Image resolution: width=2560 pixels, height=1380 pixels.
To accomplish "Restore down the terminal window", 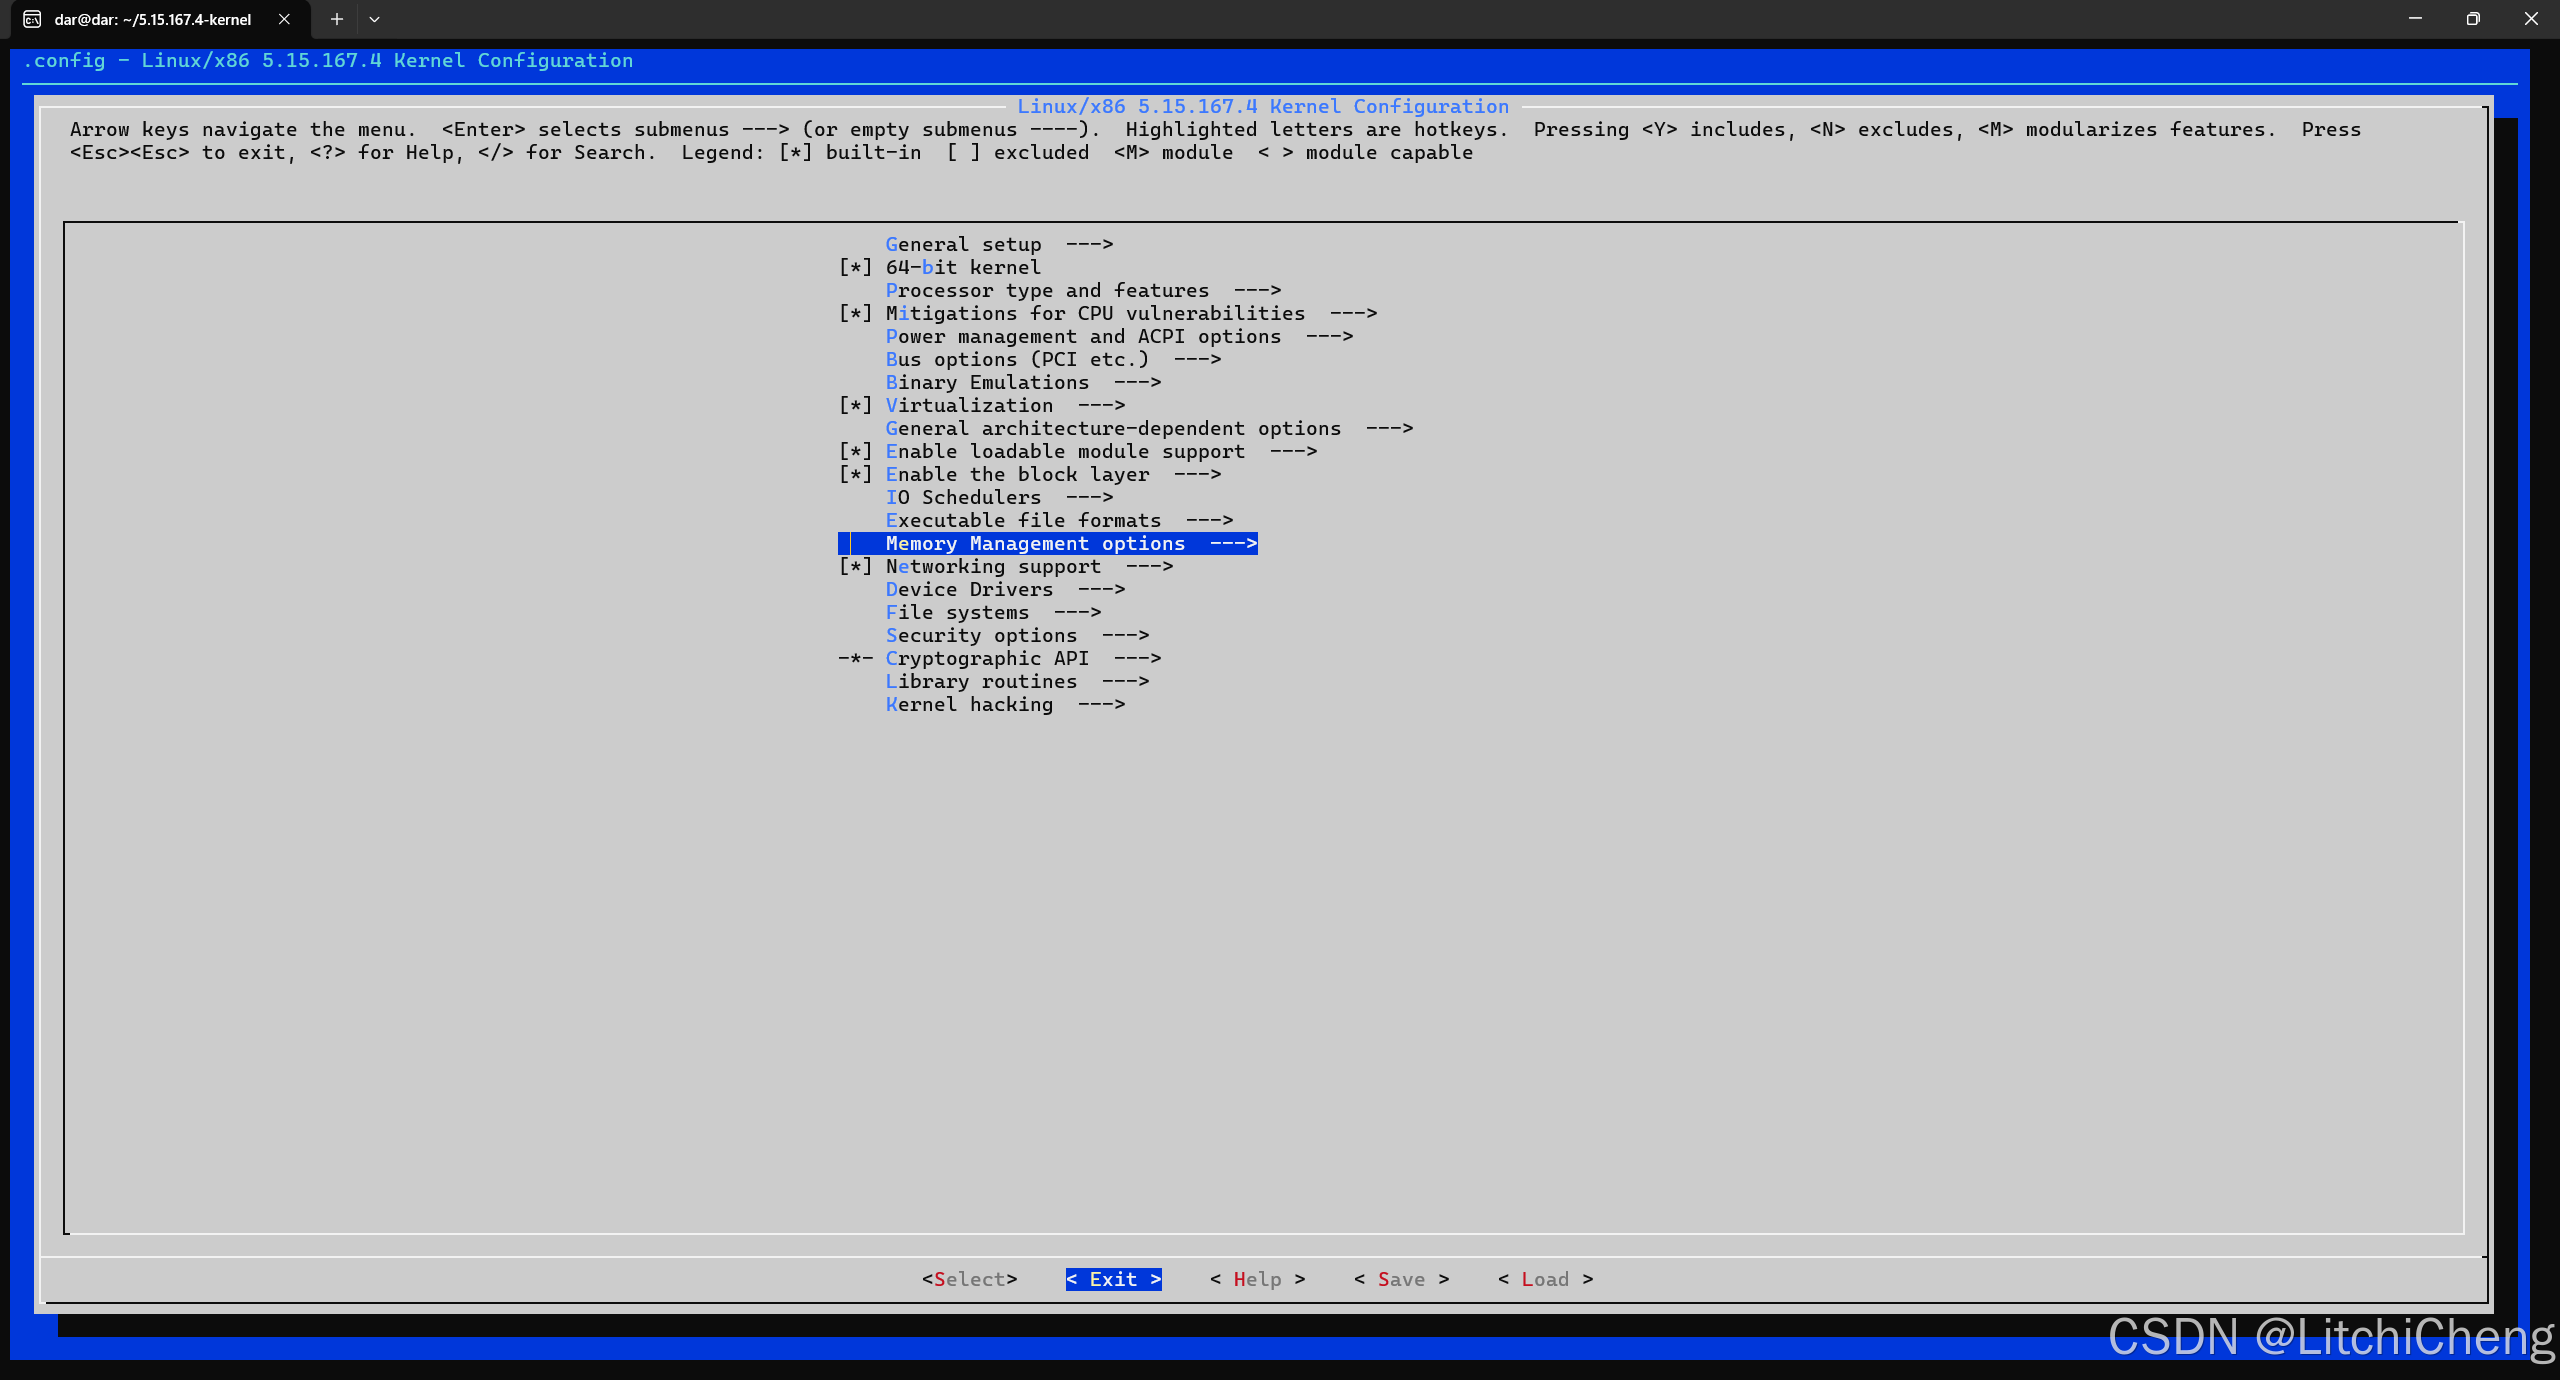I will pos(2473,19).
